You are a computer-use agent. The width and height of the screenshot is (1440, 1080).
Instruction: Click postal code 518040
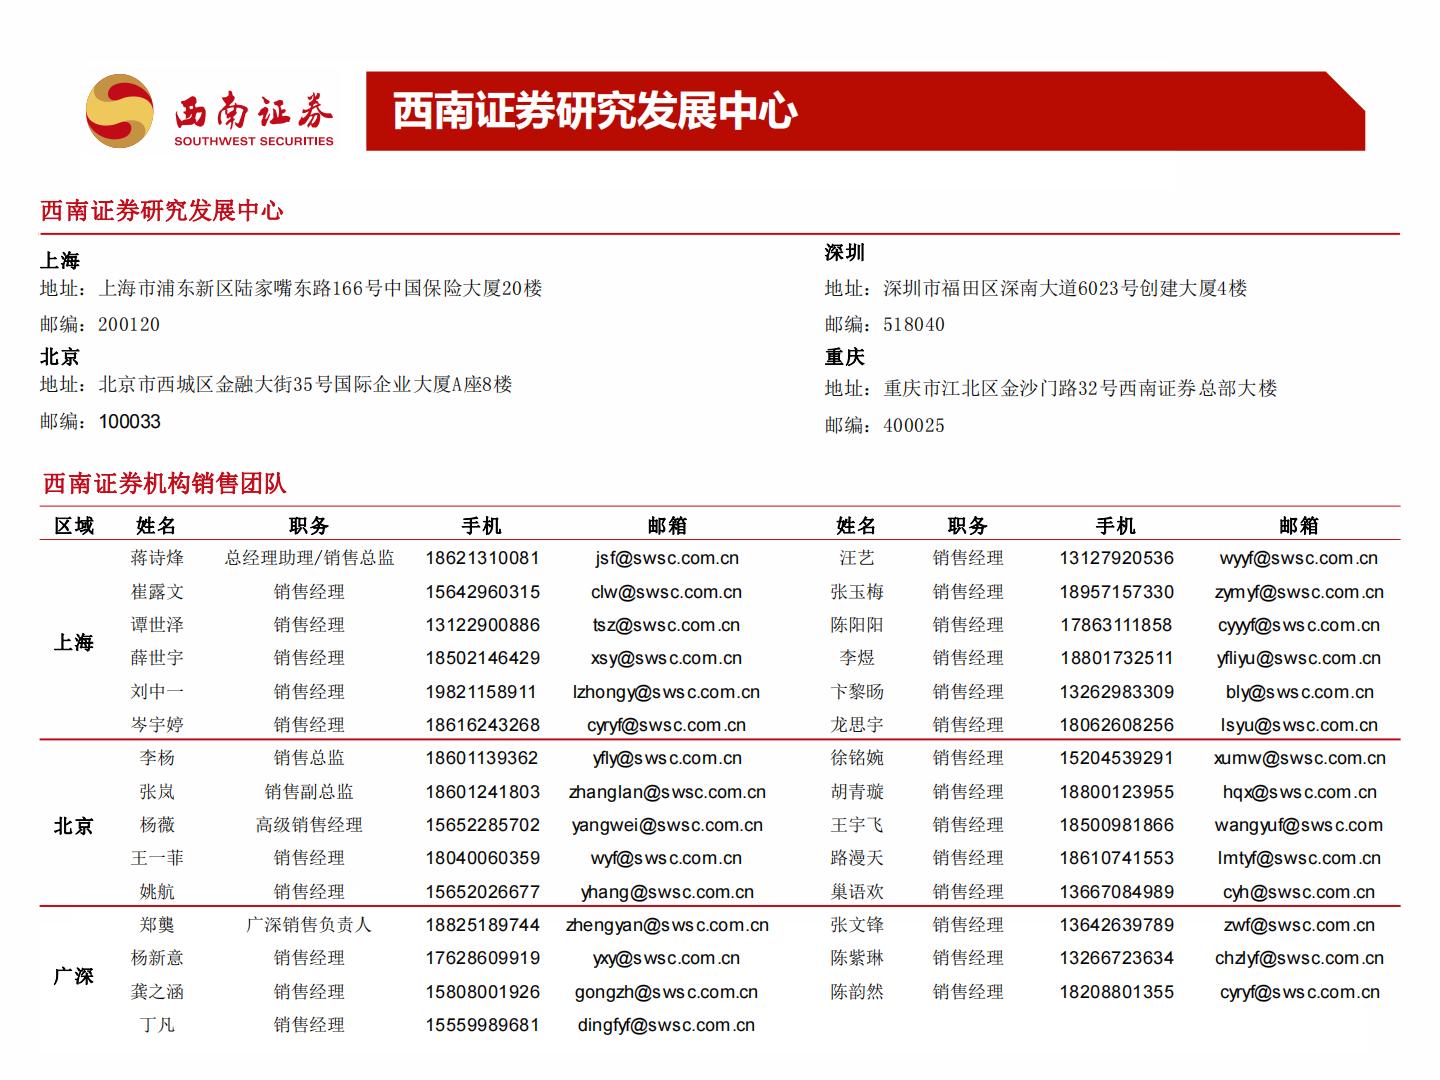(914, 325)
